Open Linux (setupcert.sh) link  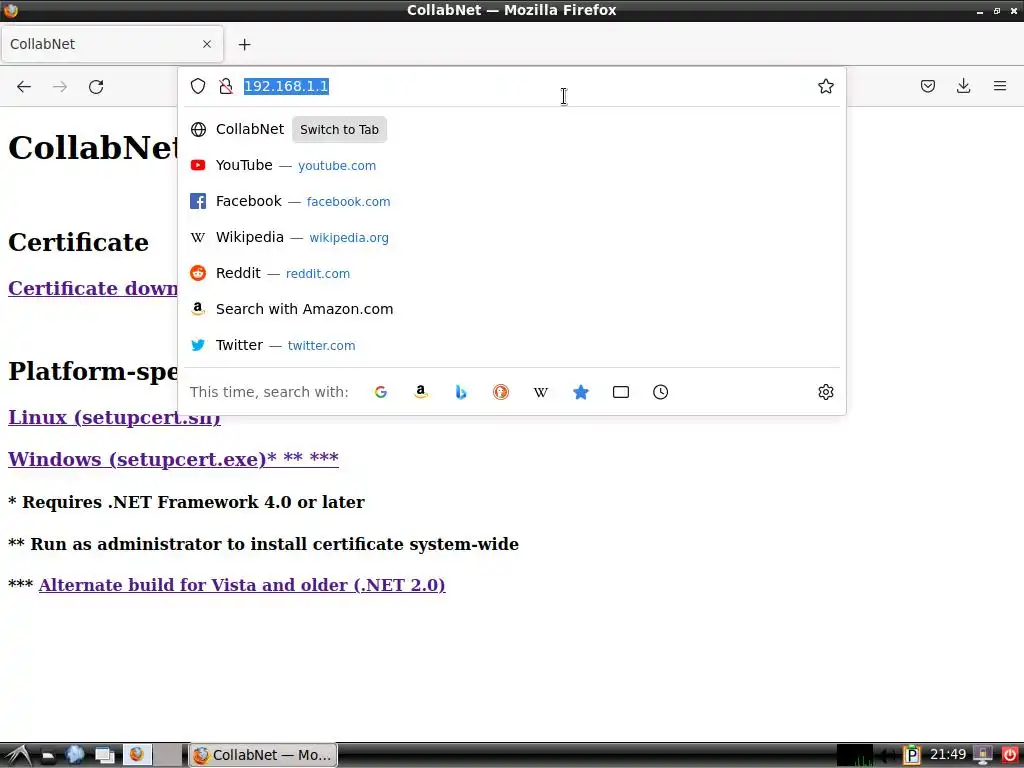(114, 417)
